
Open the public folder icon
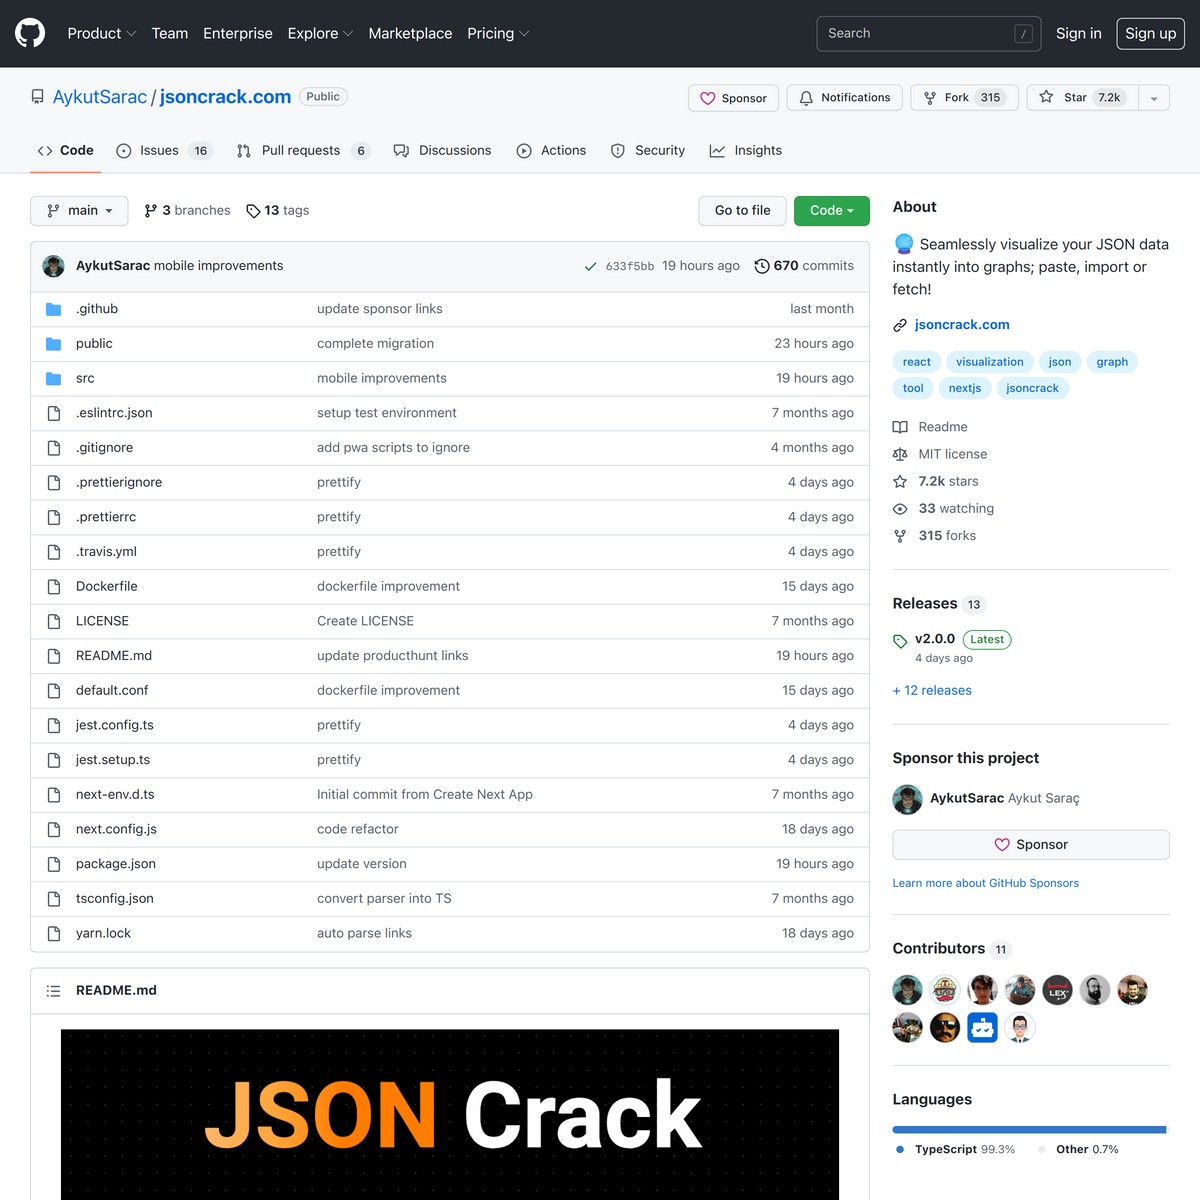54,344
